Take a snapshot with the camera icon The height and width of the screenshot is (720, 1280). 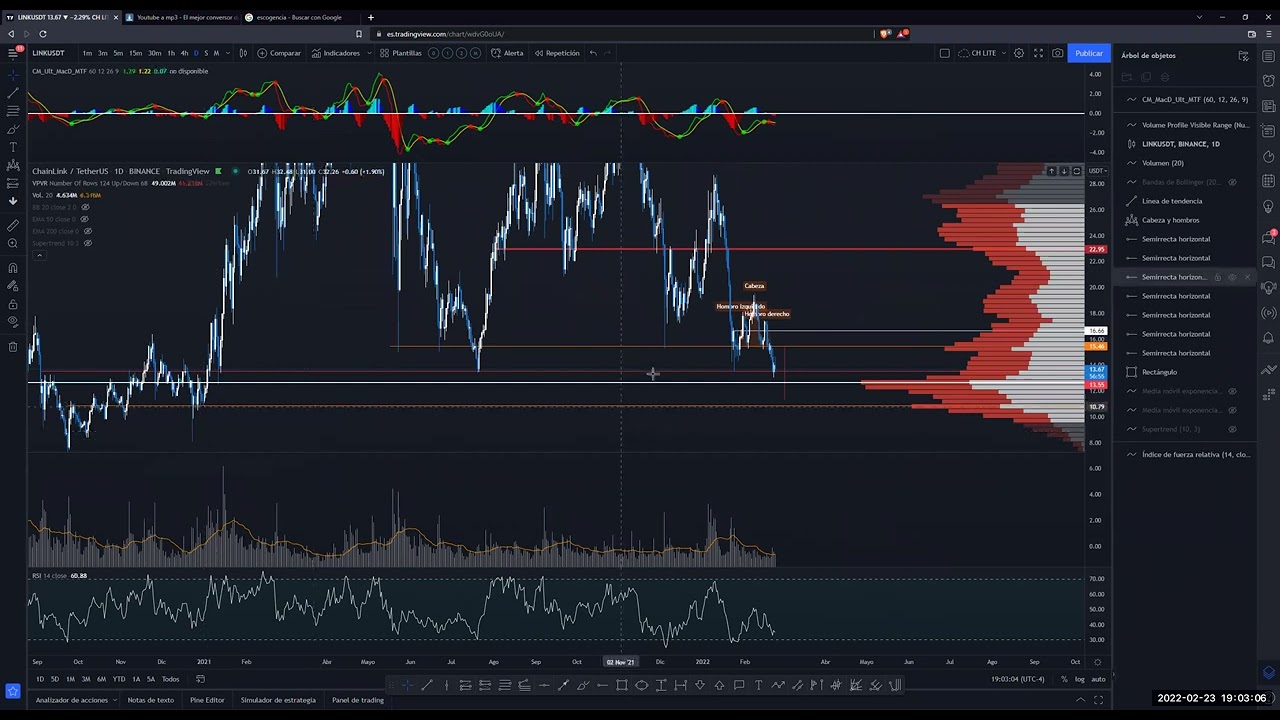coord(1057,53)
